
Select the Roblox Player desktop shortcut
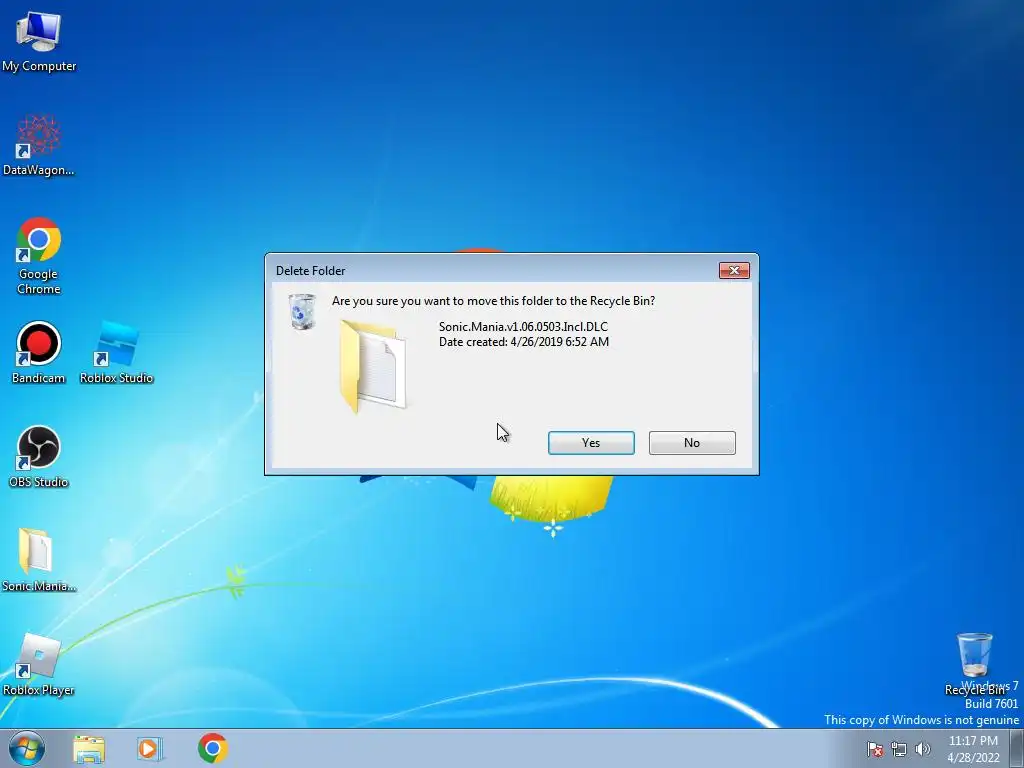[x=39, y=665]
